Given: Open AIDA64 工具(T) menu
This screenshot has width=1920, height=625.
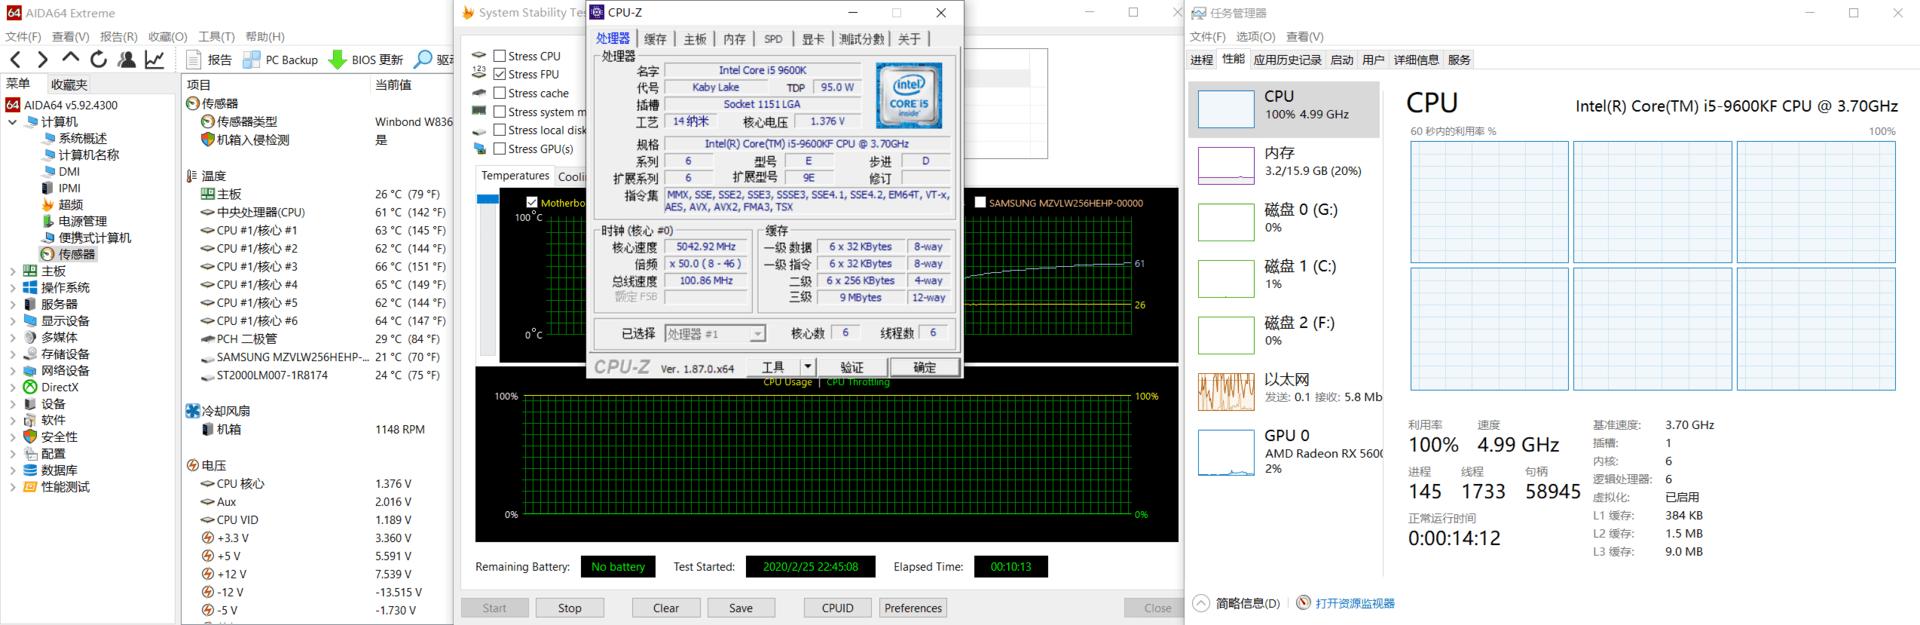Looking at the screenshot, I should point(216,36).
